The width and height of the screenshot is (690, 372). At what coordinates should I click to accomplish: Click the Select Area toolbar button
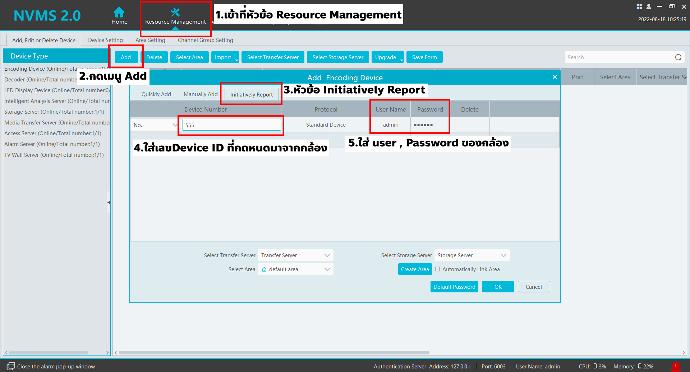tap(189, 57)
